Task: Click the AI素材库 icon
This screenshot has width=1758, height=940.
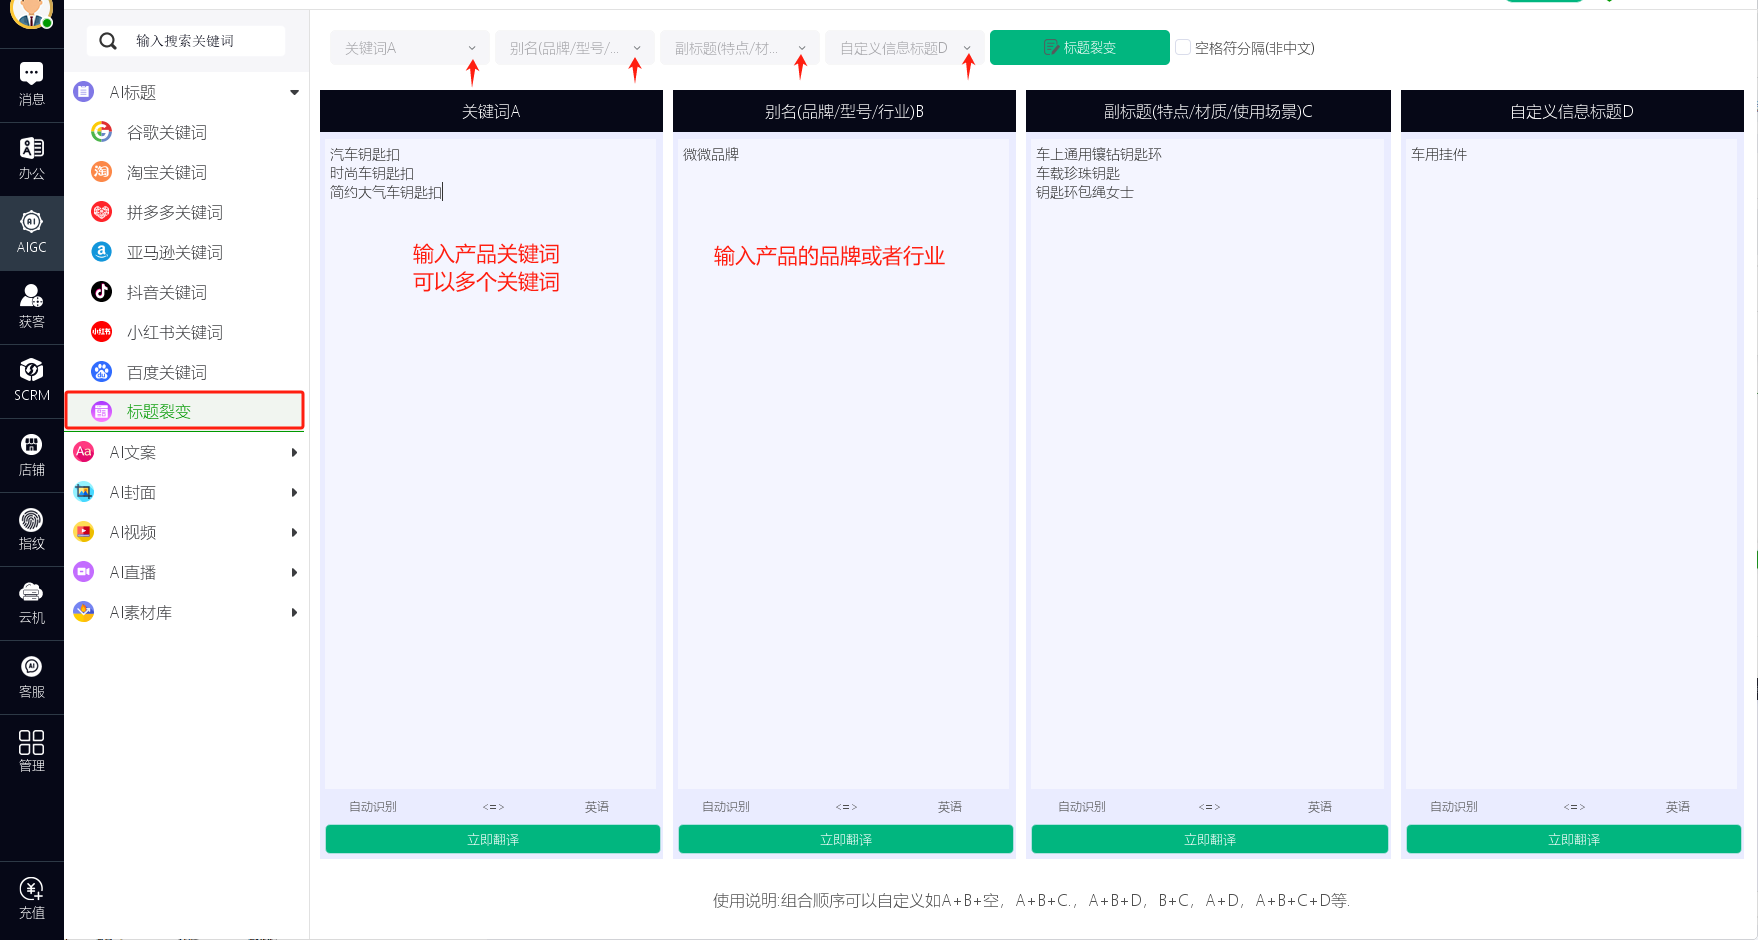Action: [x=84, y=612]
